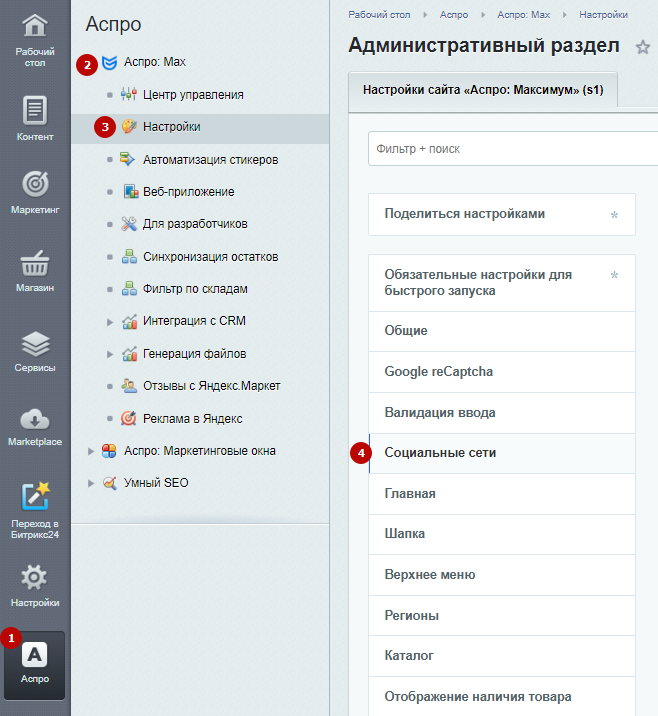Screen dimensions: 658x716
Task: Open the Общие settings section
Action: (502, 331)
